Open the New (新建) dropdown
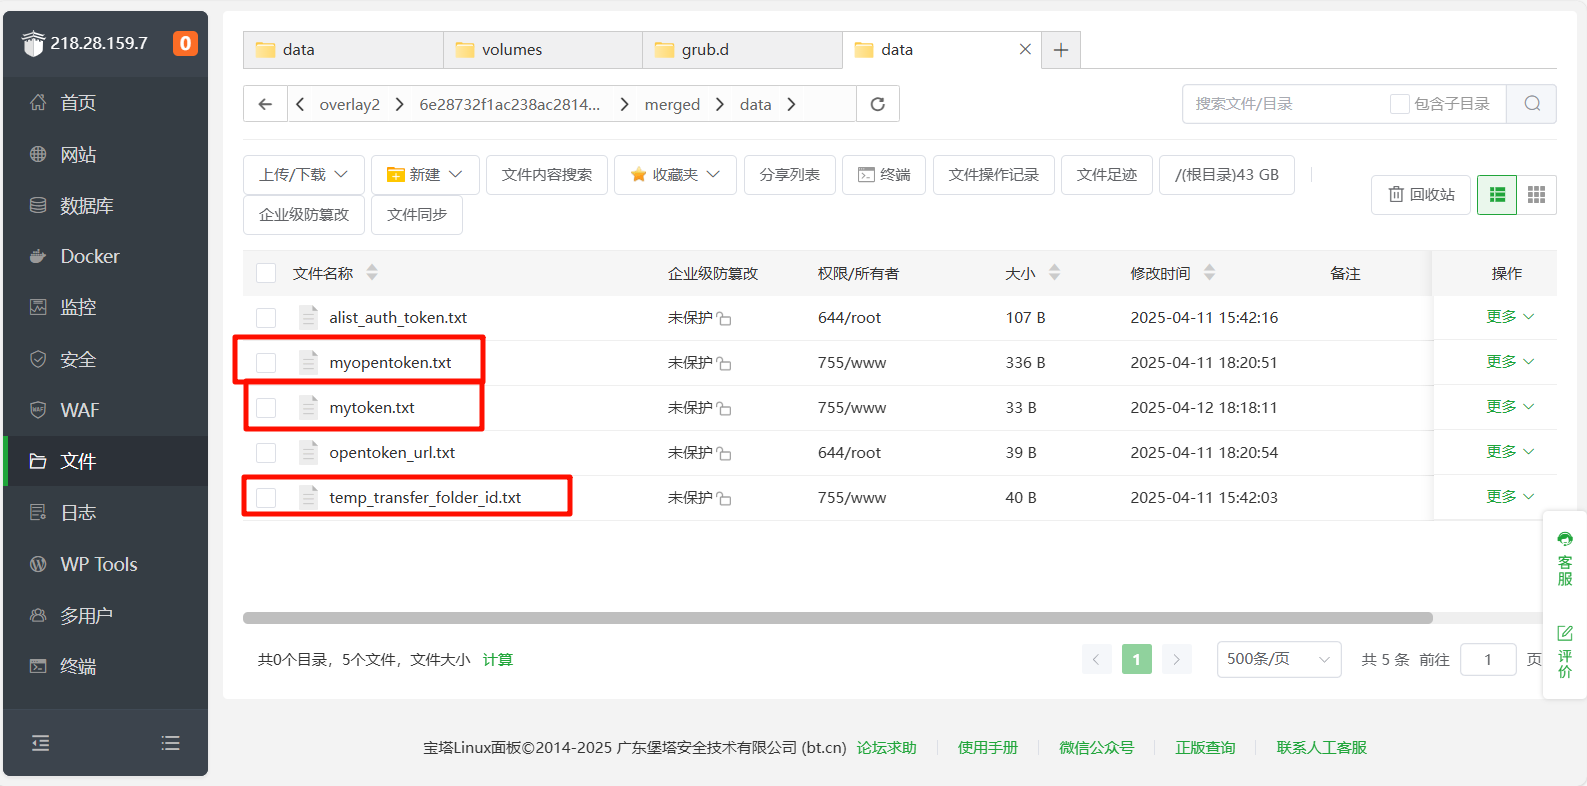This screenshot has height=786, width=1587. pos(425,175)
